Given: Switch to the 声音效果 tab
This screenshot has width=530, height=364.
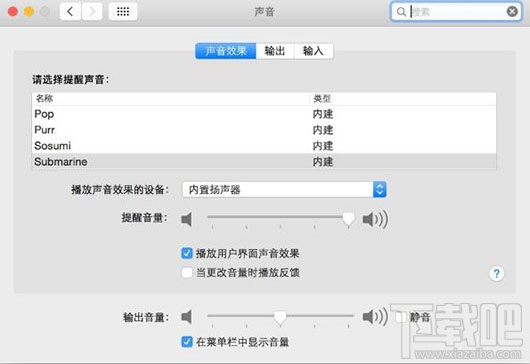Looking at the screenshot, I should pyautogui.click(x=226, y=51).
